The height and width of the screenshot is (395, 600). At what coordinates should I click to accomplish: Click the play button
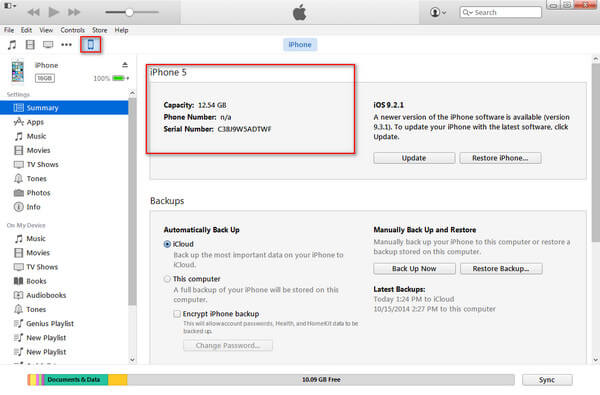coord(54,12)
